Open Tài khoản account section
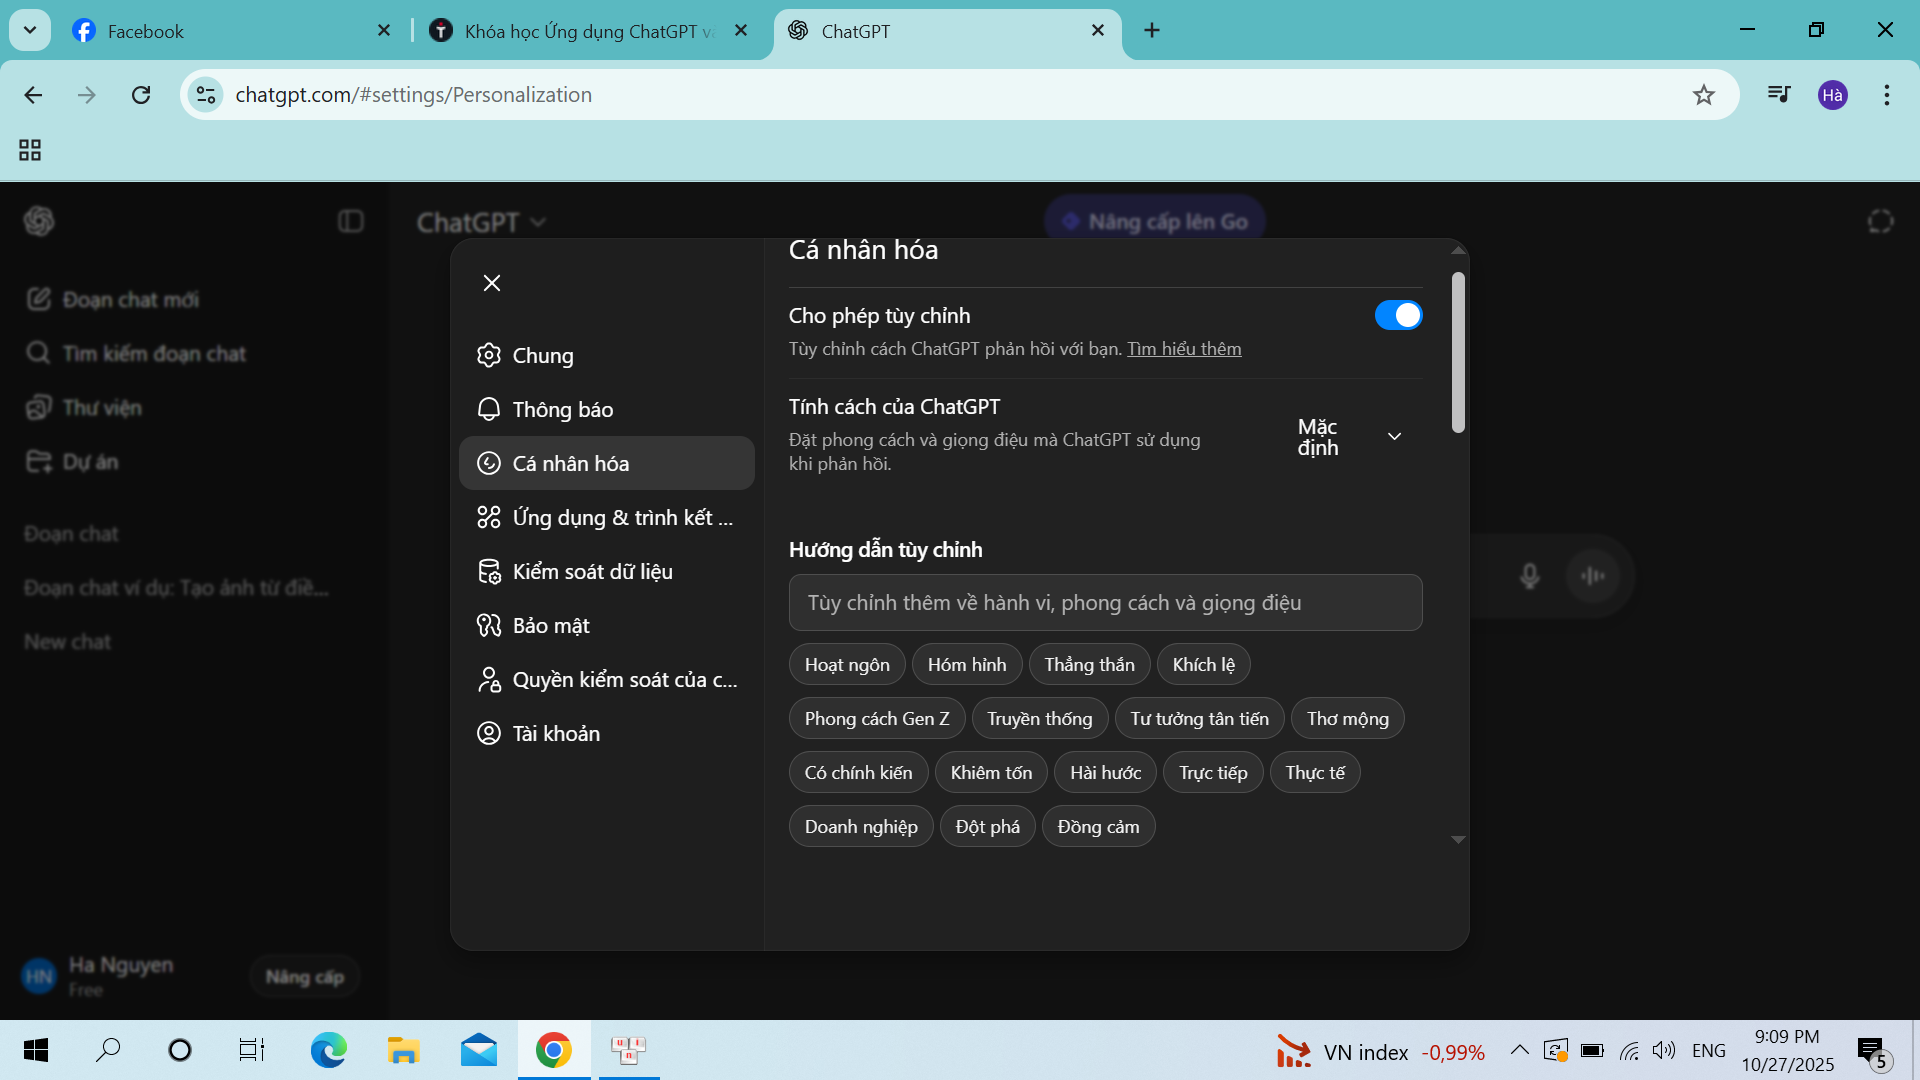This screenshot has width=1920, height=1080. coord(556,734)
